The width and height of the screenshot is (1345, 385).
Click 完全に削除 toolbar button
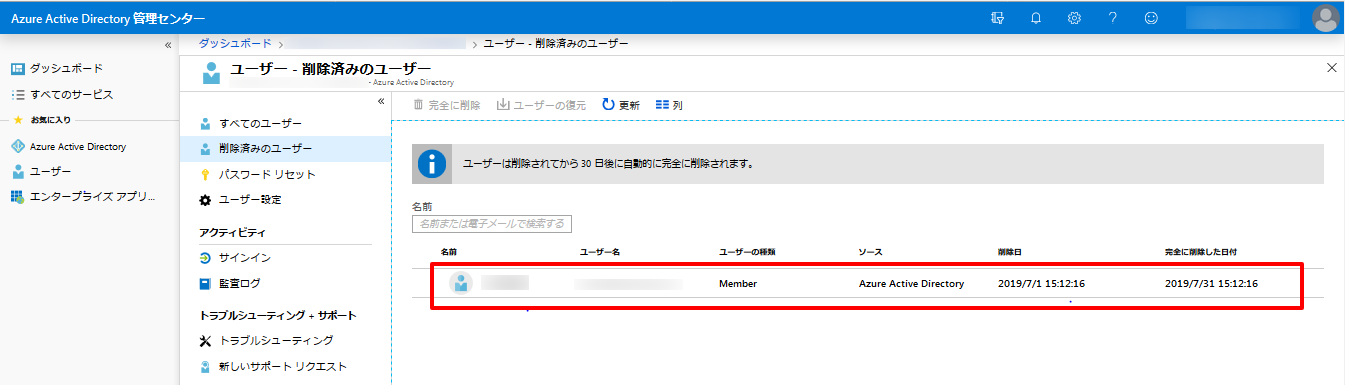pyautogui.click(x=447, y=105)
